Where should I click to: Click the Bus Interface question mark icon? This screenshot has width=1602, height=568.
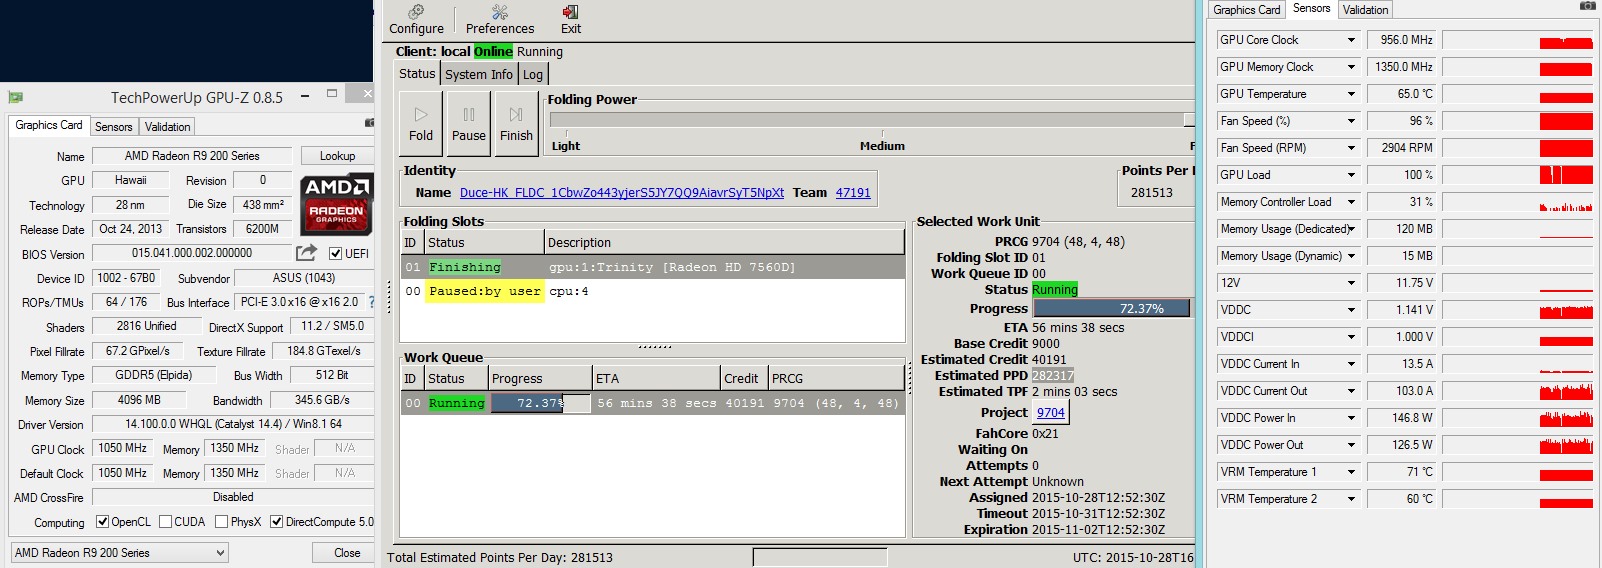pos(371,301)
